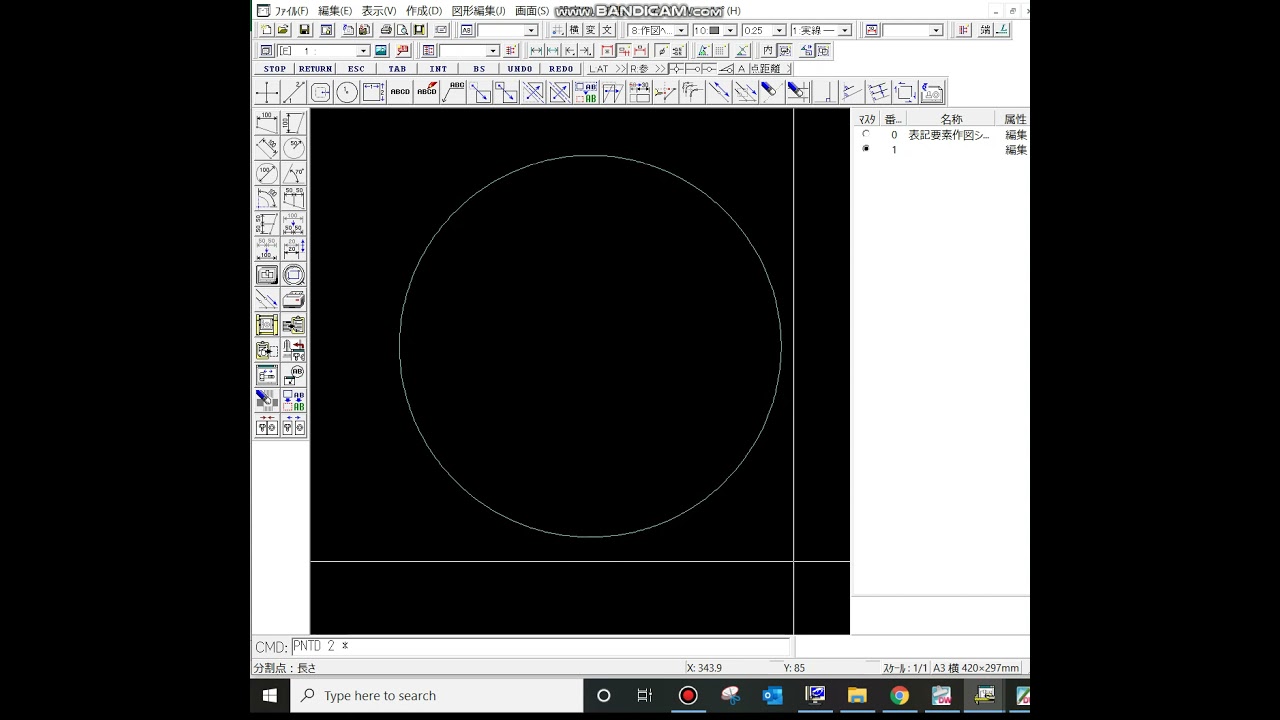
Task: Open the 編集(E) menu
Action: click(335, 11)
